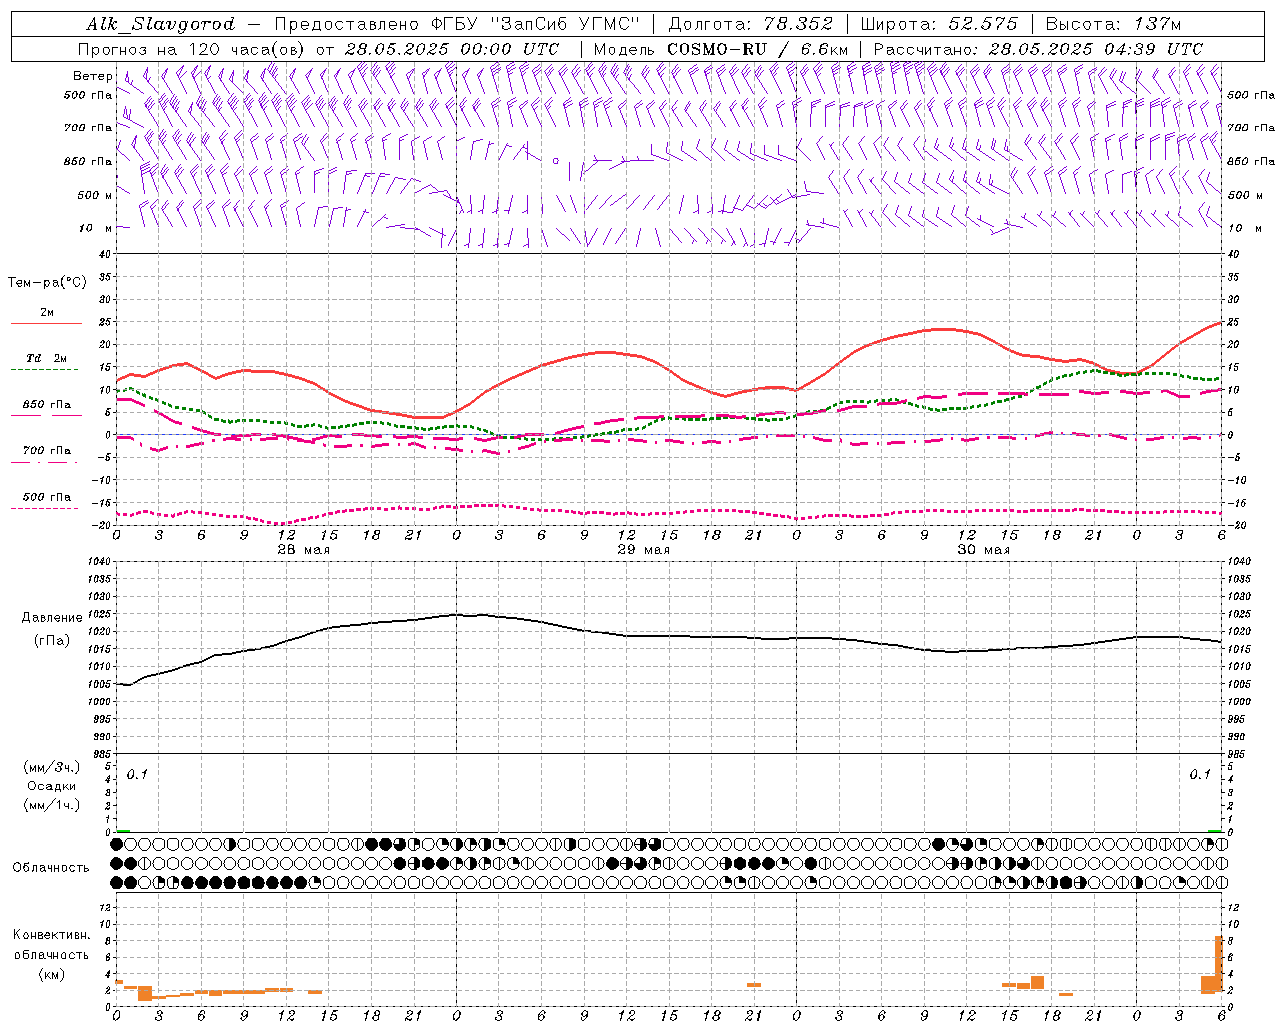Click the 'Широта: 52.575' header value
The height and width of the screenshot is (1024, 1280).
(939, 24)
